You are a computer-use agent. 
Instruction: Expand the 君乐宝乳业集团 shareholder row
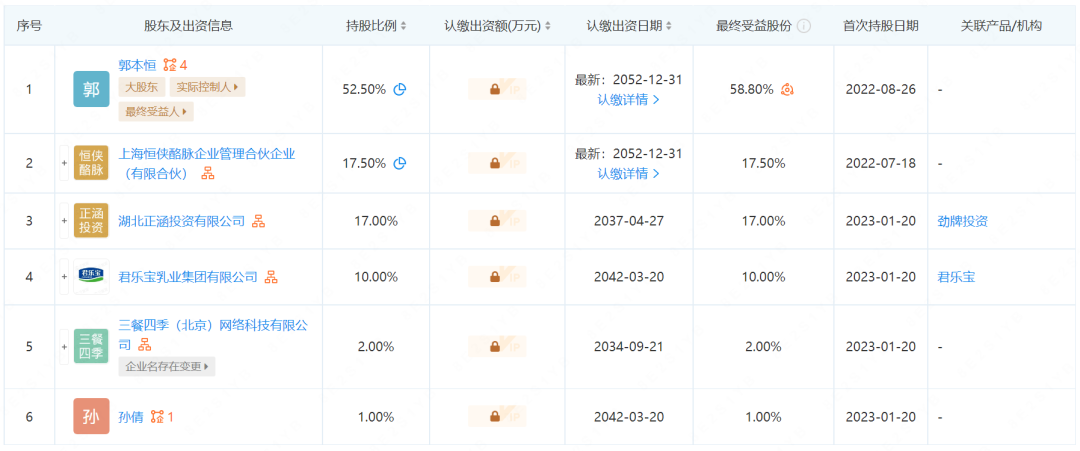click(65, 277)
